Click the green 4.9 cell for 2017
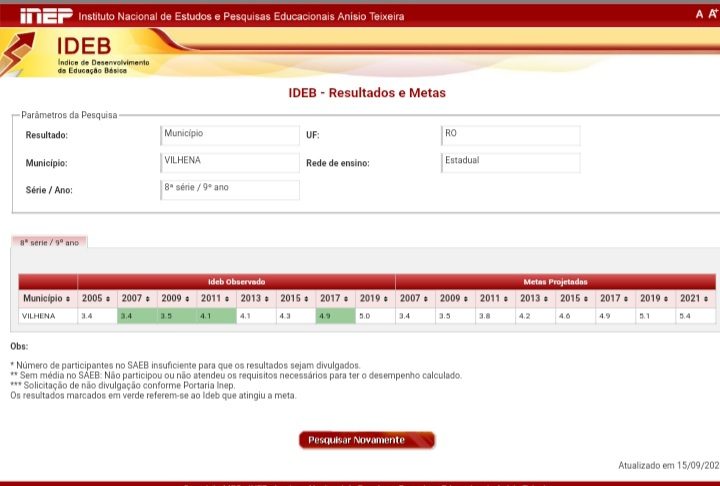 (335, 316)
